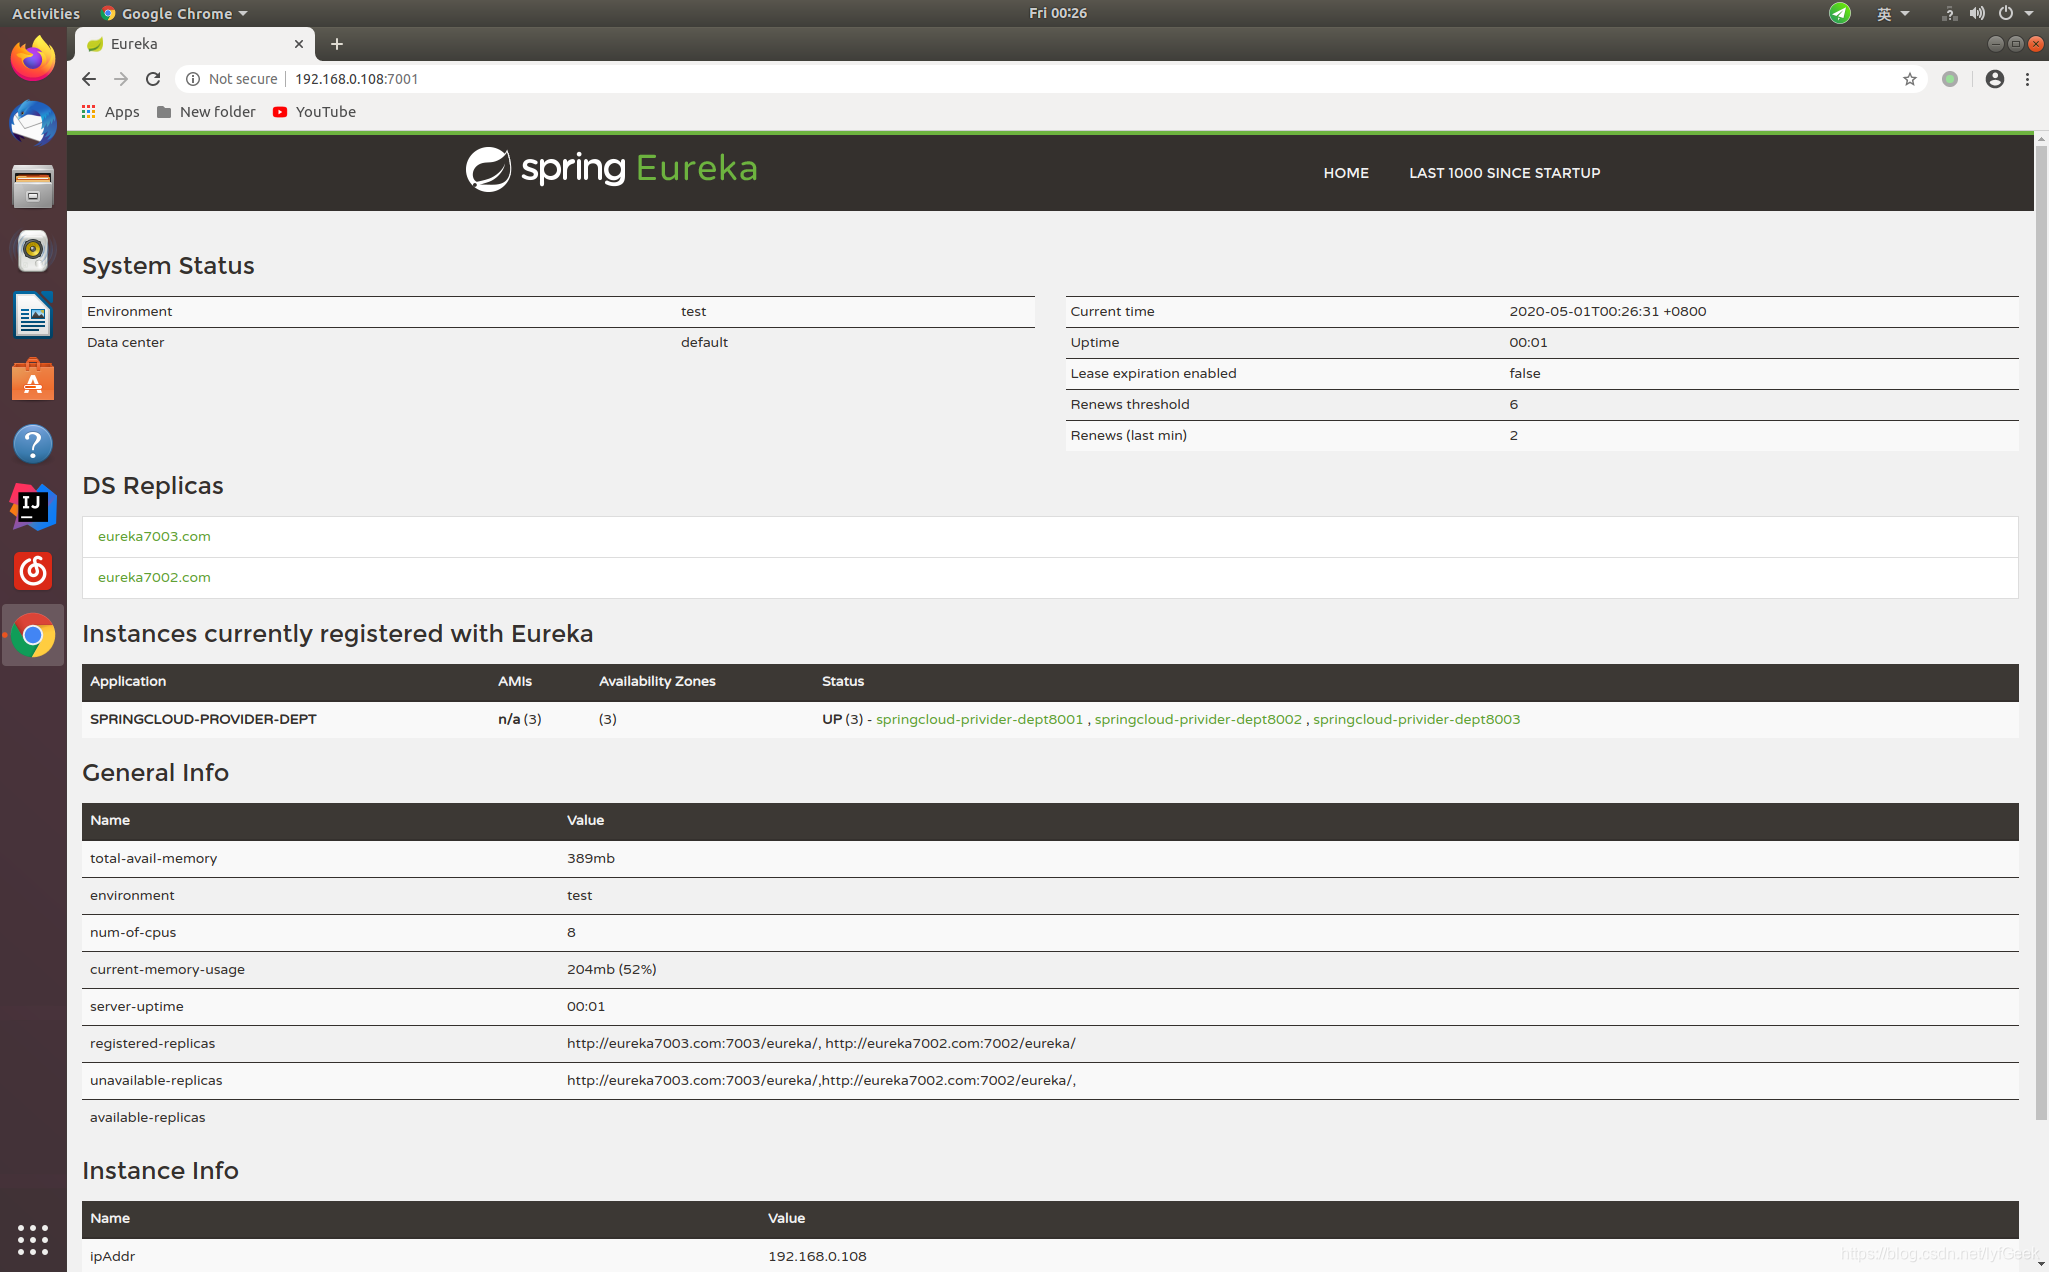Screen dimensions: 2049x1272
Task: Open Firefox from the dock
Action: [33, 59]
